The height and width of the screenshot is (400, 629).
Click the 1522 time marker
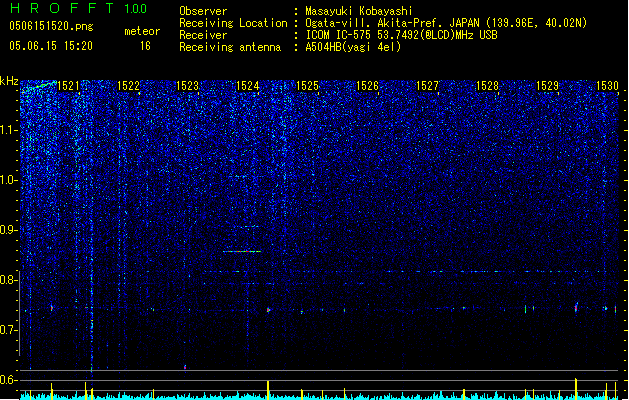pos(128,86)
